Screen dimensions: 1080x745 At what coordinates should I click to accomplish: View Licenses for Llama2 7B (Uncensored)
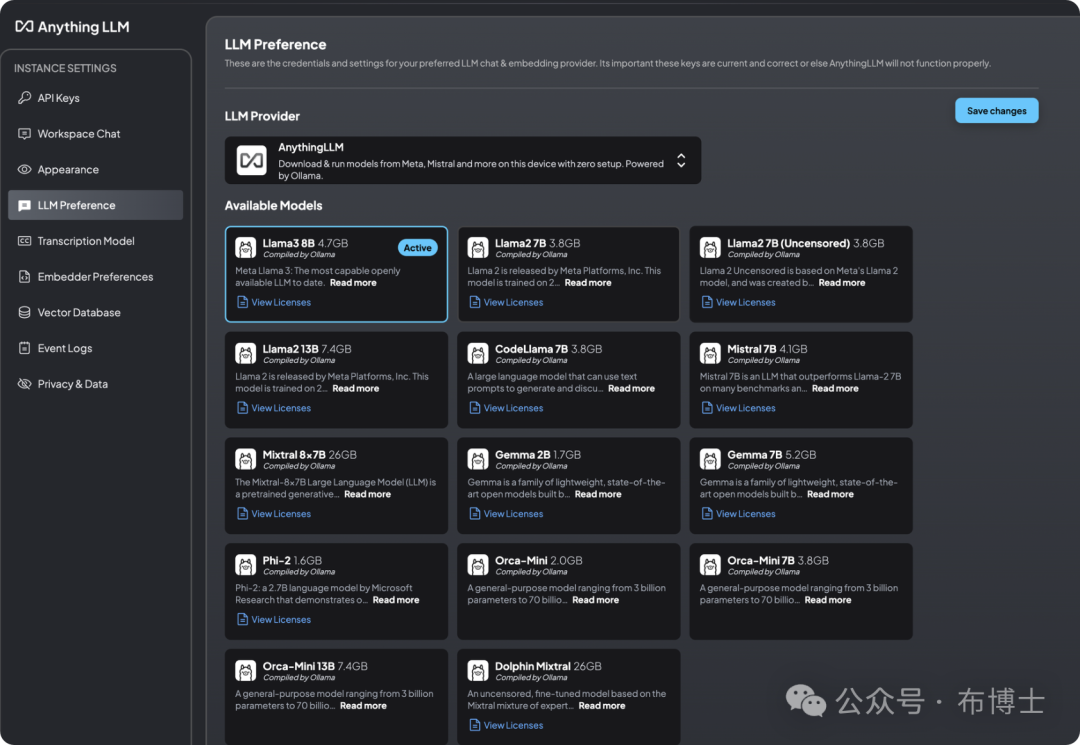point(738,302)
